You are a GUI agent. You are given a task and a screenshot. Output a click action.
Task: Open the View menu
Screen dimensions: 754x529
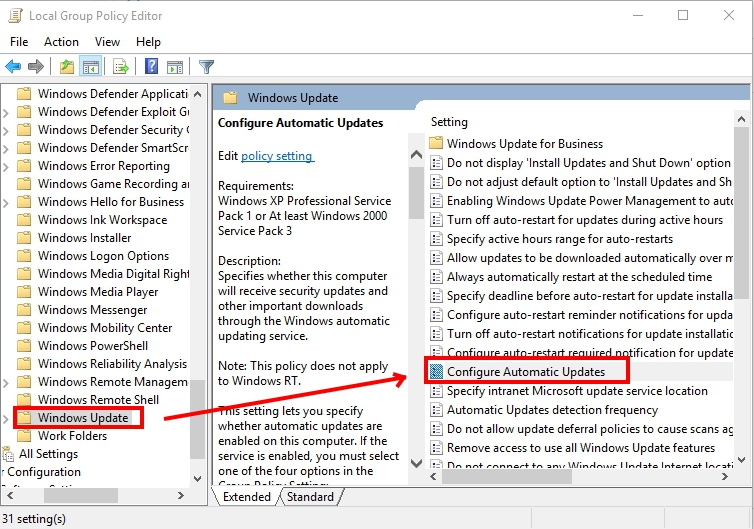click(x=107, y=42)
